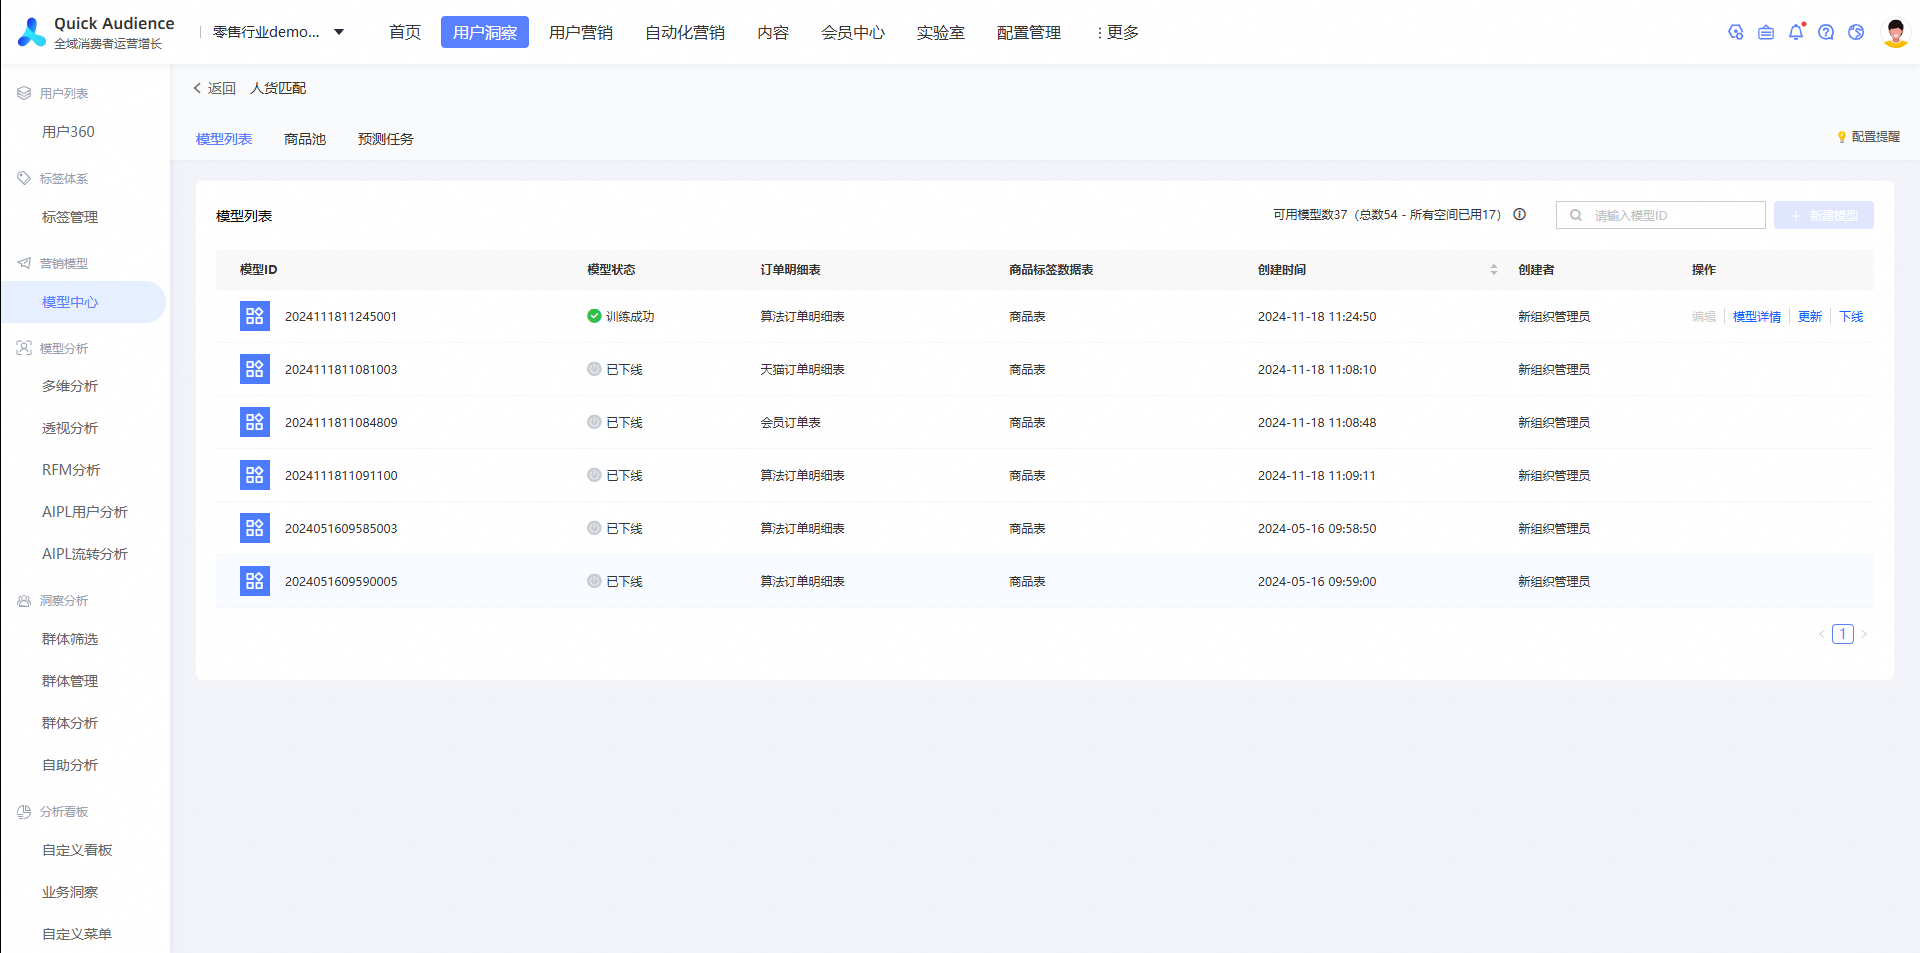Viewport: 1920px width, 953px height.
Task: Open the user avatar menu
Action: pos(1895,32)
